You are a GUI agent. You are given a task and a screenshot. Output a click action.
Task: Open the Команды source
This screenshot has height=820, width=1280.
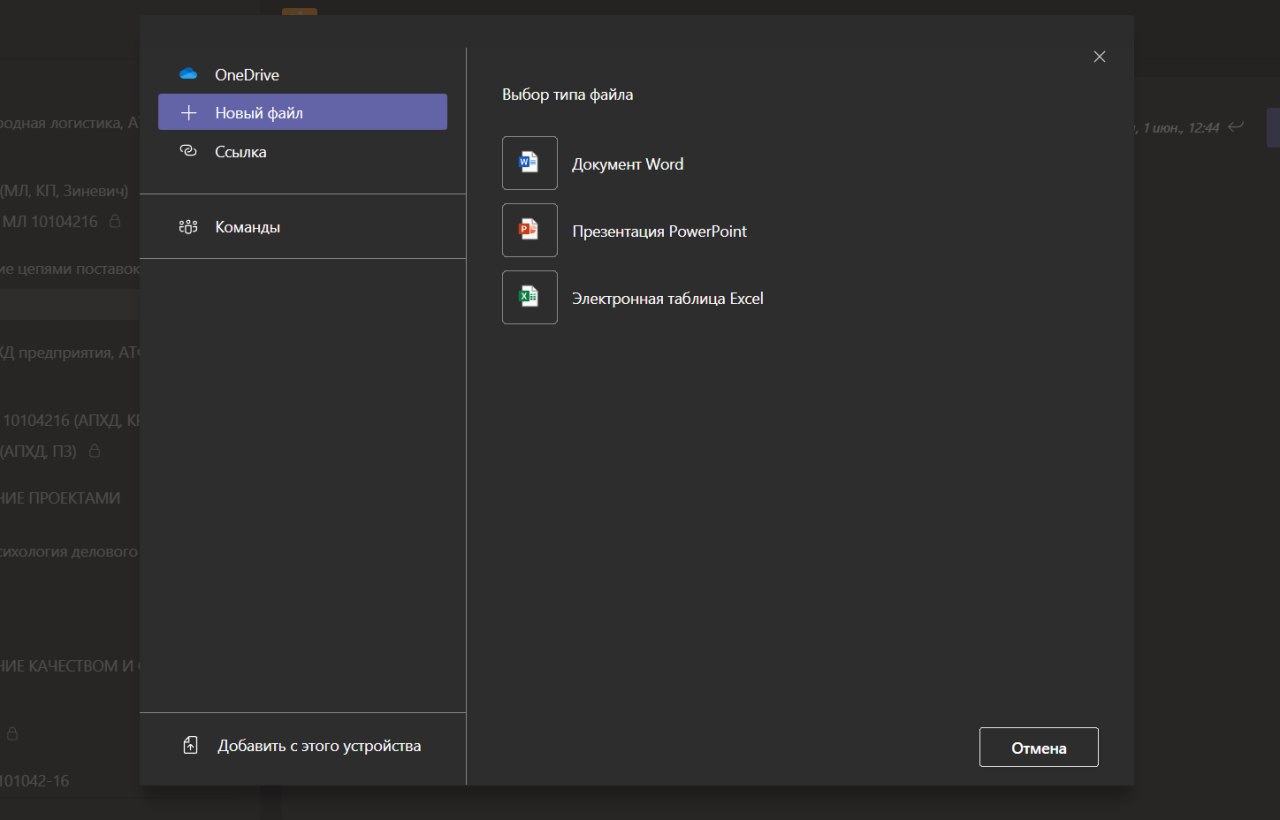(302, 227)
